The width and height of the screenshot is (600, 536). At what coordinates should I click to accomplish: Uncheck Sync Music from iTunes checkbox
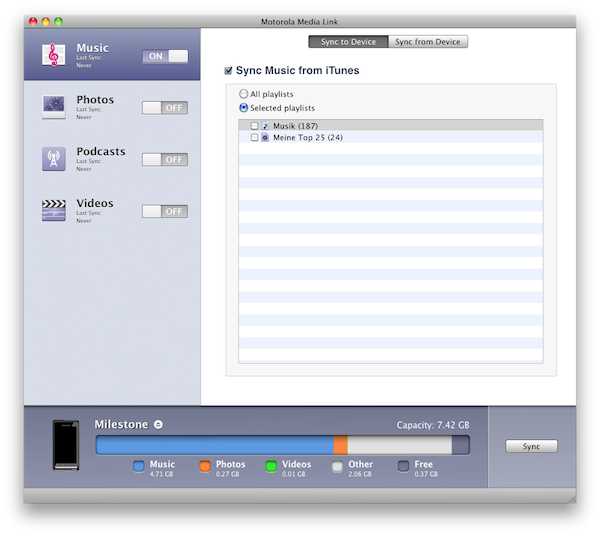click(228, 70)
